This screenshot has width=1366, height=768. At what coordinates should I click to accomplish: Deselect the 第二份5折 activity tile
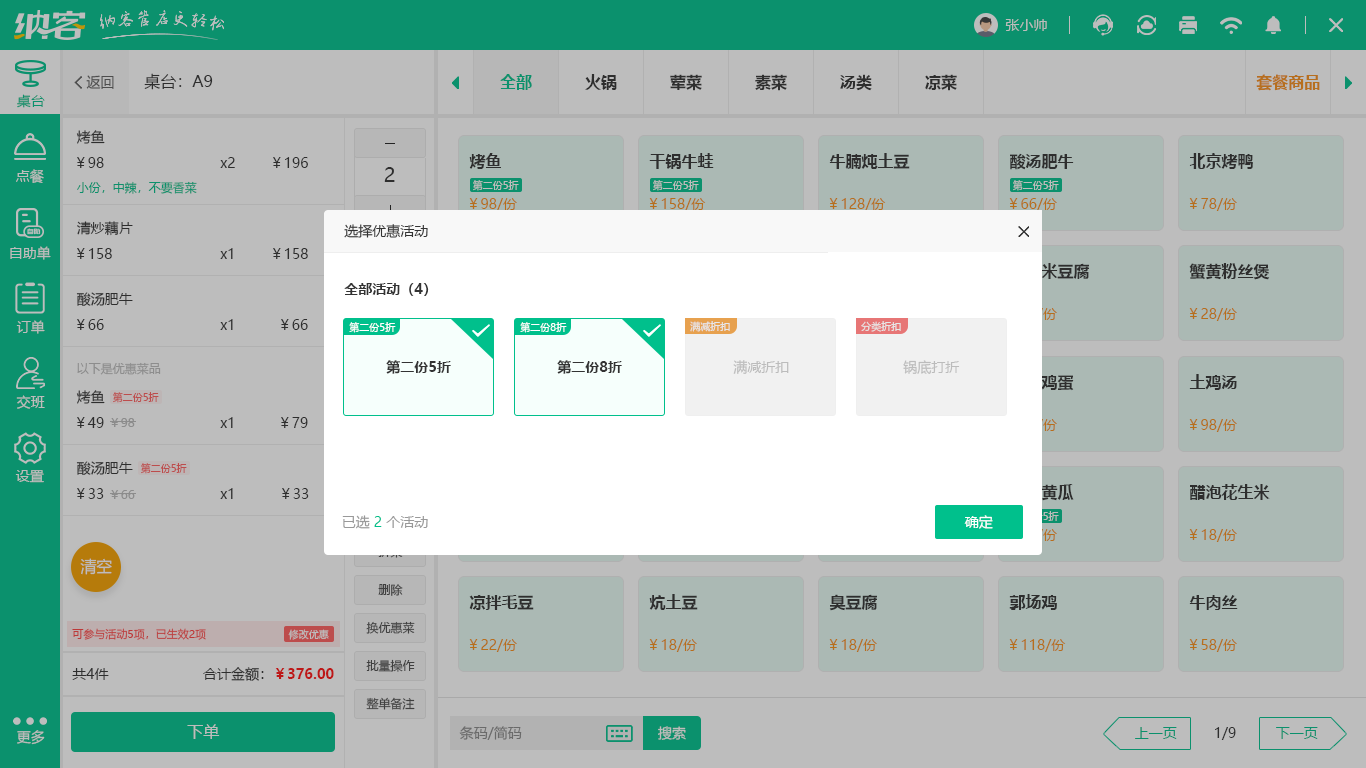coord(418,367)
